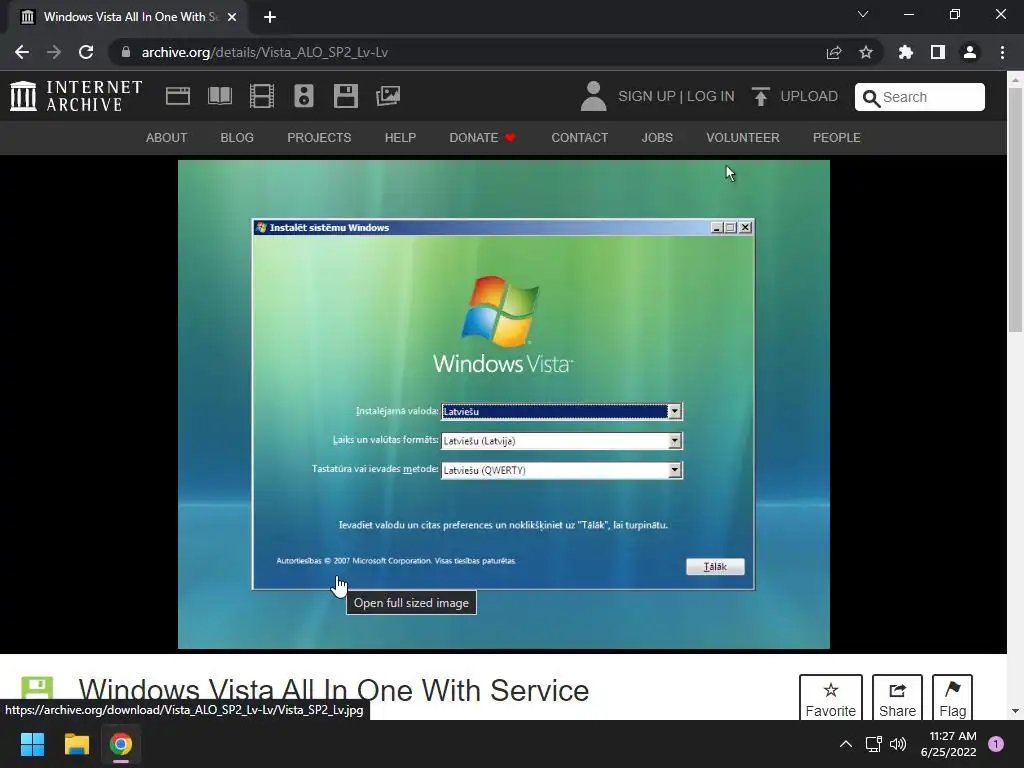View site information lock icon
Screen dimensions: 1024x768
pyautogui.click(x=126, y=52)
